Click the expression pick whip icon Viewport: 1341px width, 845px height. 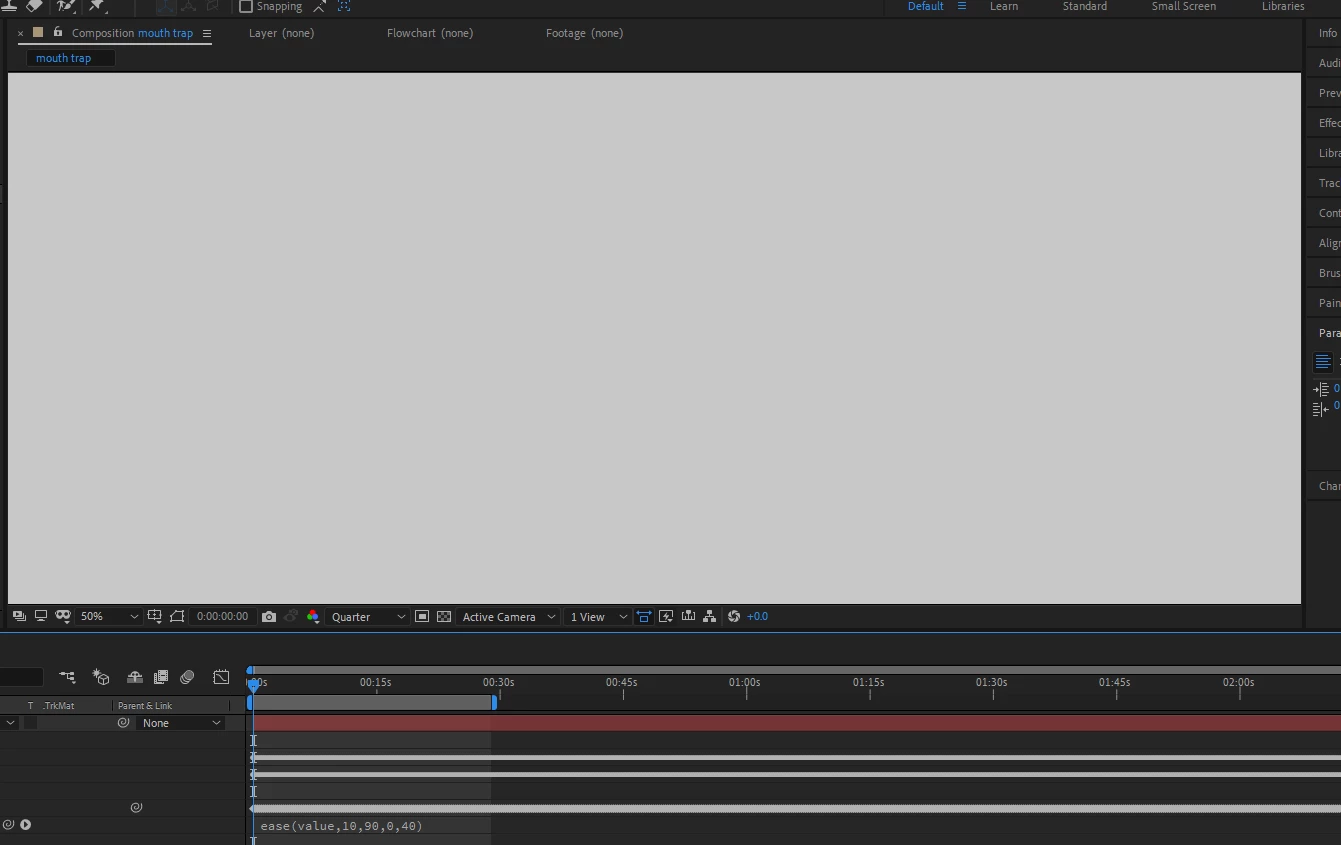click(8, 825)
